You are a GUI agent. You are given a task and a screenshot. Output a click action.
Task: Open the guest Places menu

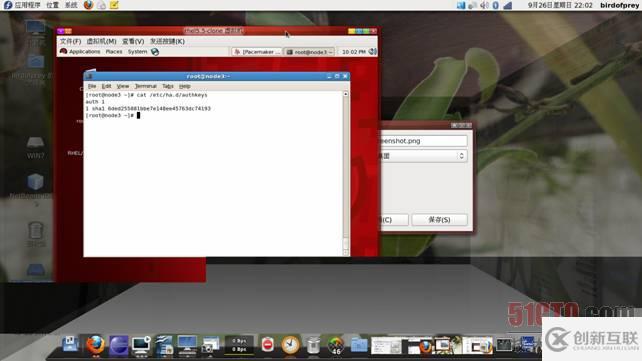click(114, 52)
